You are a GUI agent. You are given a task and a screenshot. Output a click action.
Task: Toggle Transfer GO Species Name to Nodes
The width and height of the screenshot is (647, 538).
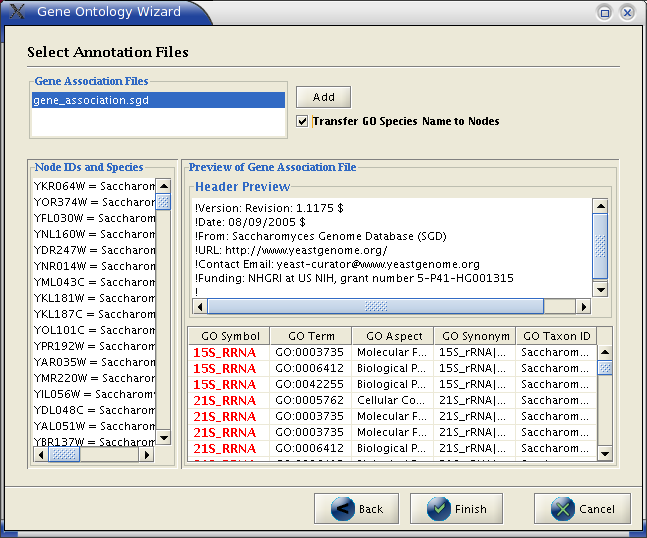click(x=303, y=121)
